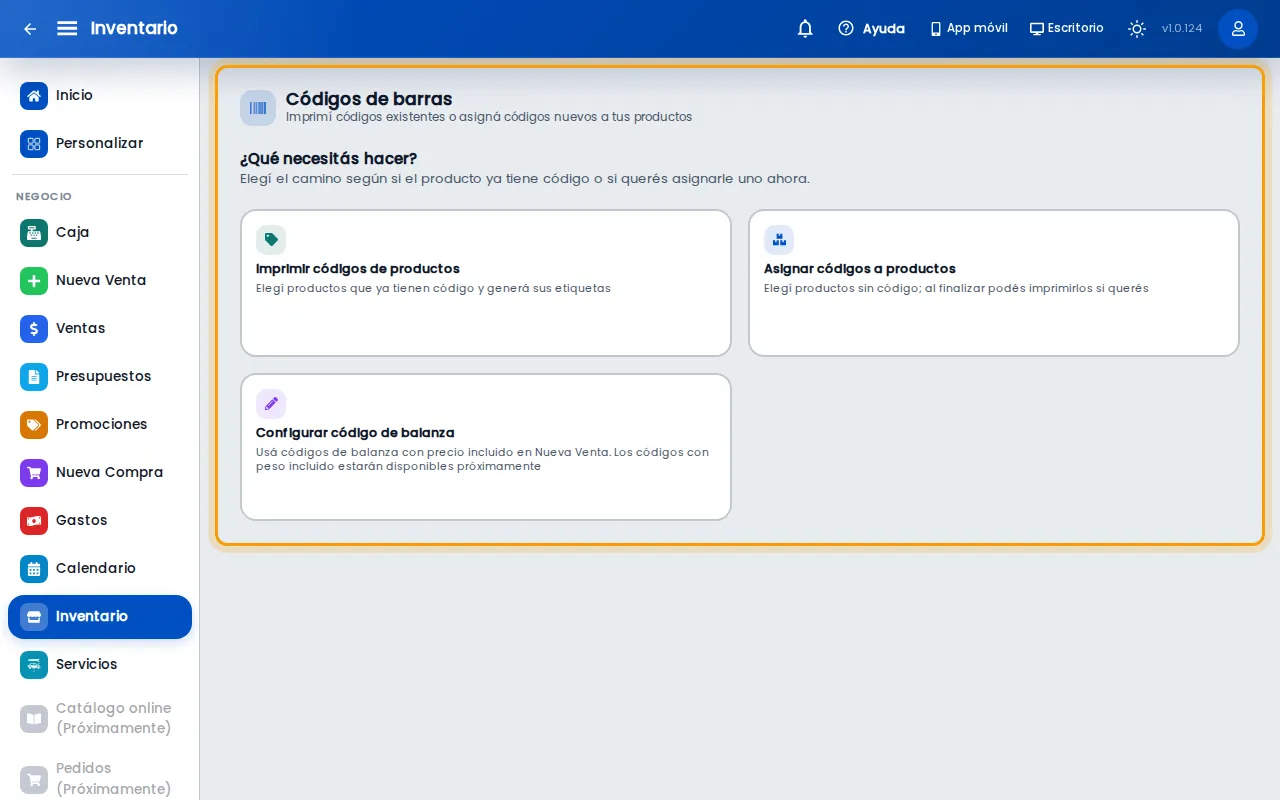Click the Inventario store icon
This screenshot has width=1280, height=800.
34,617
